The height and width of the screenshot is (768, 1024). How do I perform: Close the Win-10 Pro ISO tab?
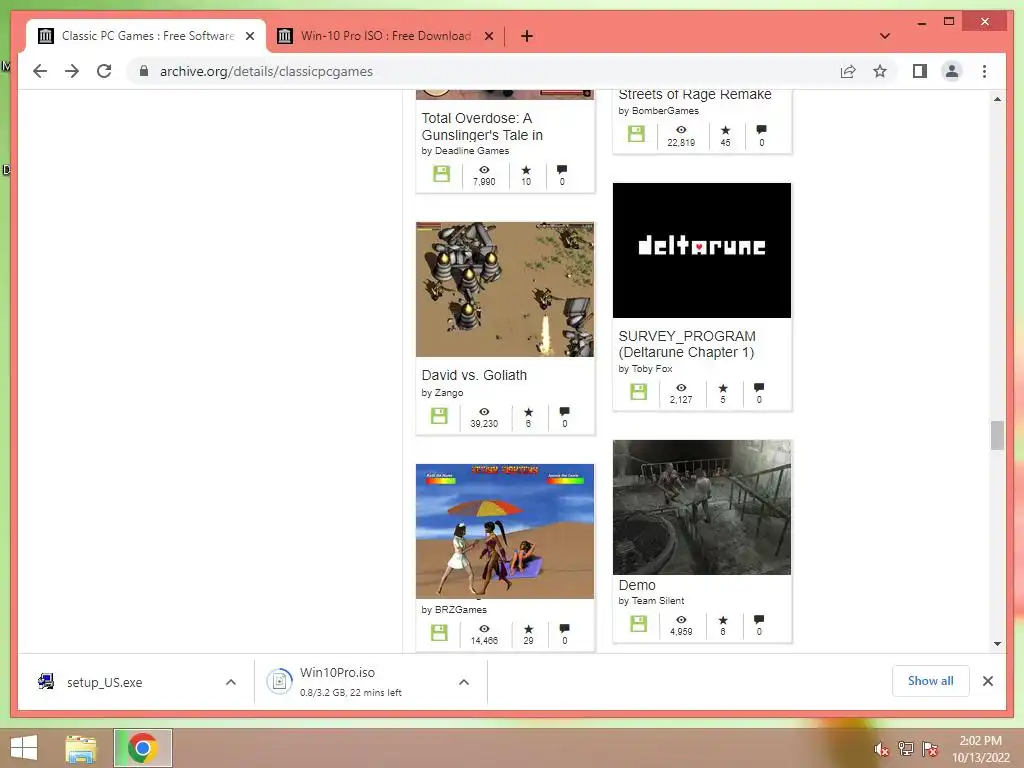click(488, 36)
